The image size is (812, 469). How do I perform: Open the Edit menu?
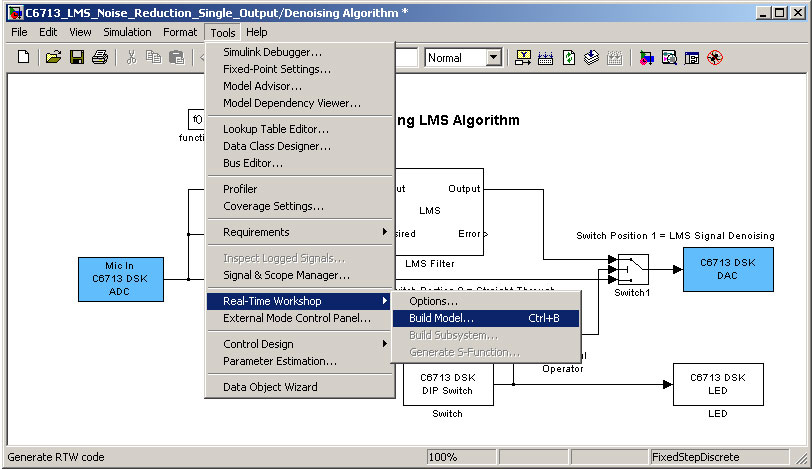pyautogui.click(x=48, y=32)
